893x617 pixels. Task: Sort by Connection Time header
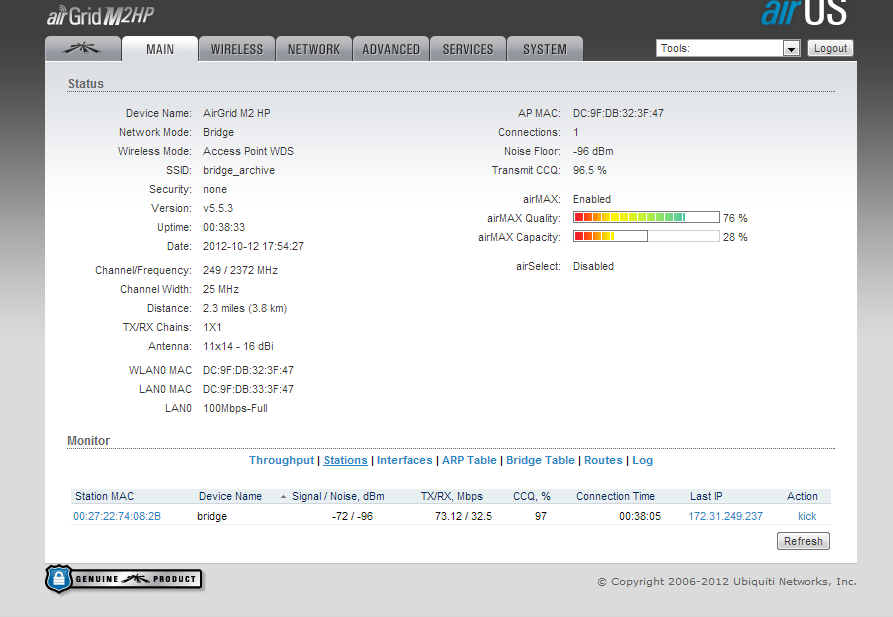(615, 496)
